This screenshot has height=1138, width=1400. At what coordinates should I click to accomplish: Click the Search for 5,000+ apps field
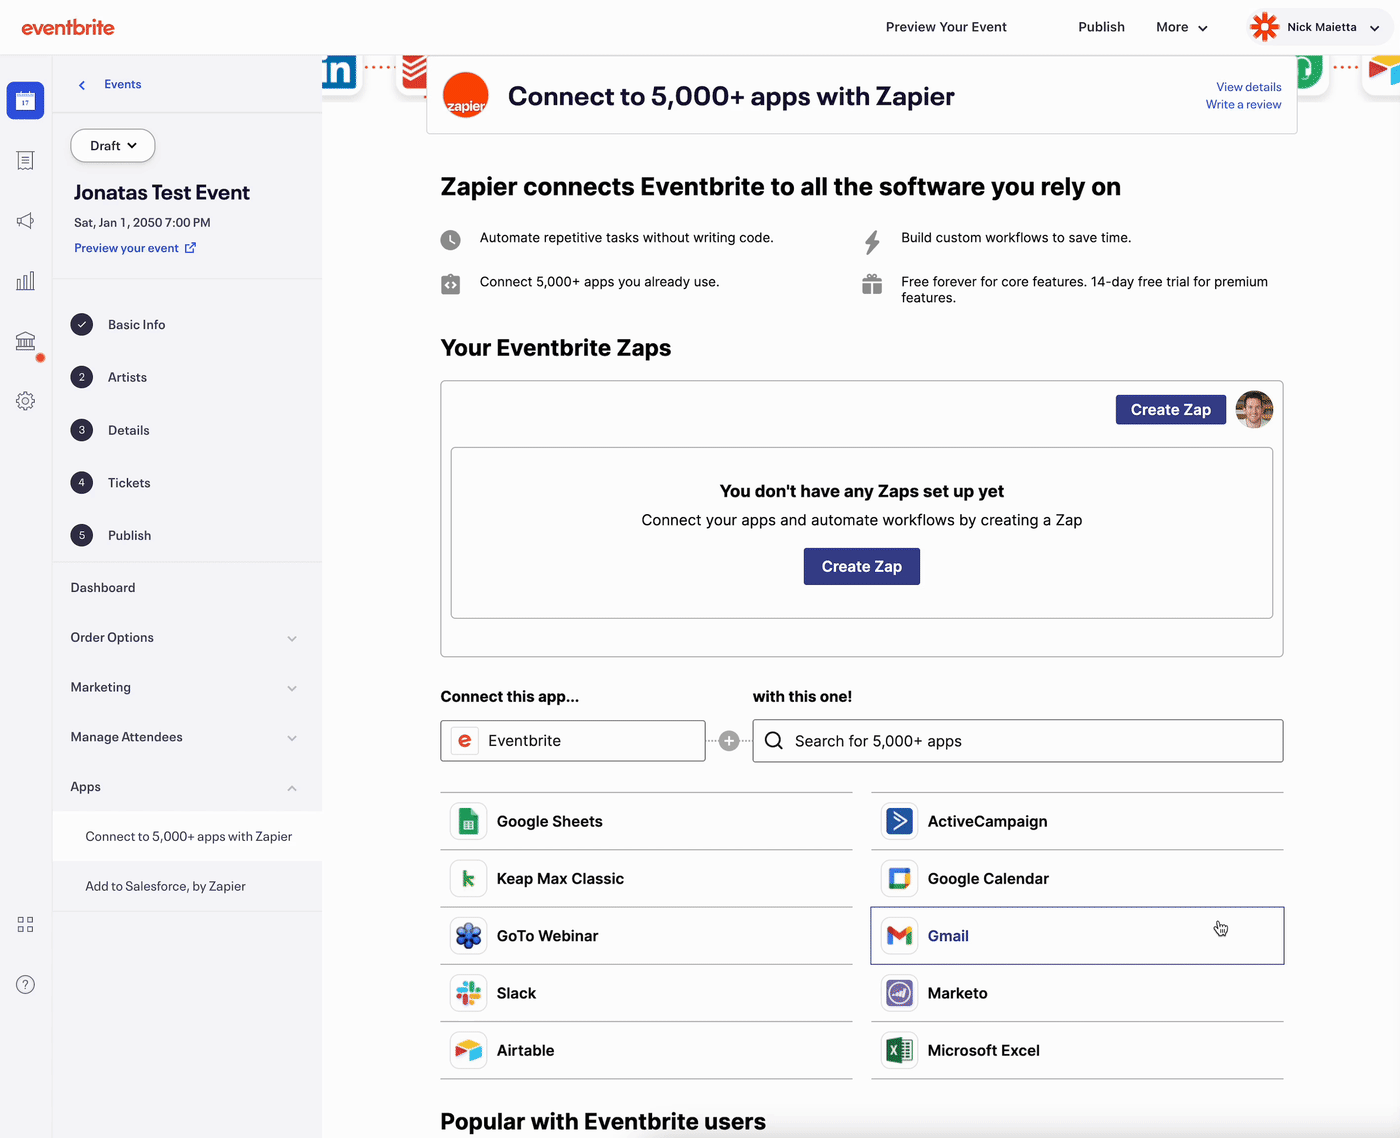[1018, 741]
